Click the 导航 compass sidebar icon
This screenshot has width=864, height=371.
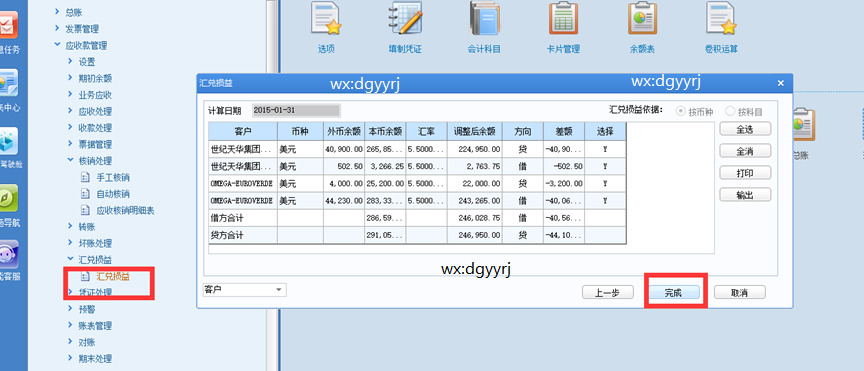[x=8, y=198]
